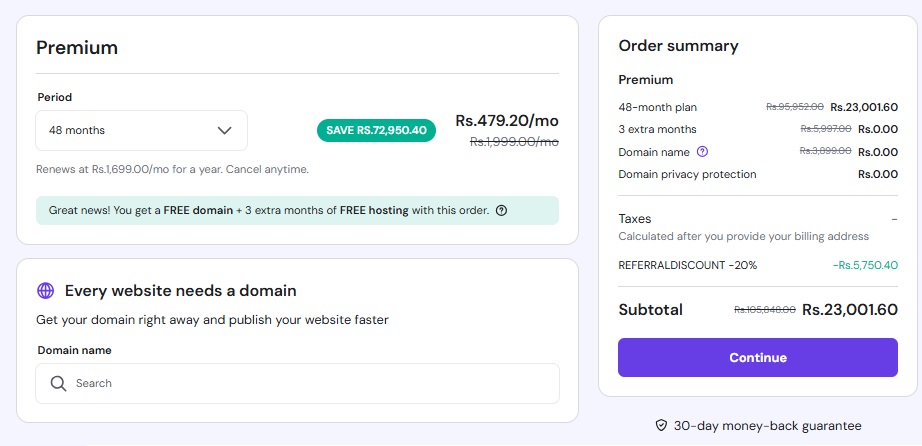Click the REFERRALDISCOUNT -20% coupon label
The width and height of the screenshot is (922, 446).
(687, 265)
